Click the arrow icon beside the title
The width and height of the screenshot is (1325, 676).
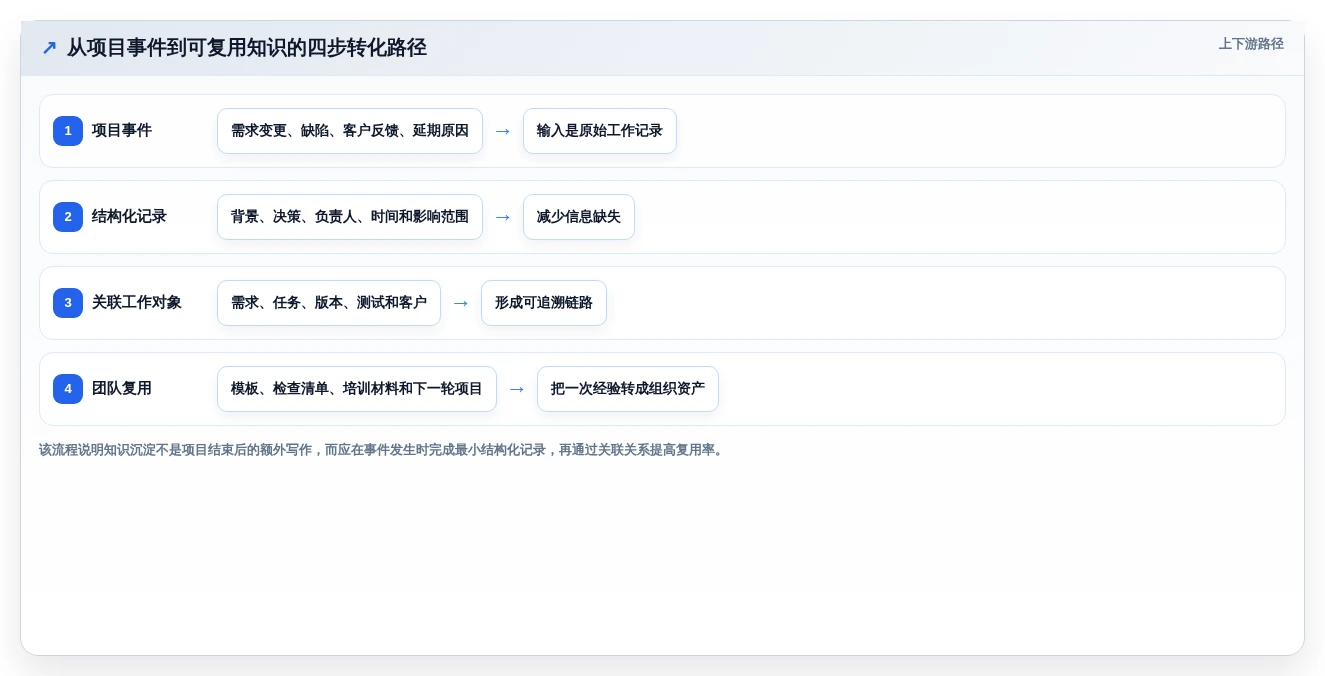49,48
